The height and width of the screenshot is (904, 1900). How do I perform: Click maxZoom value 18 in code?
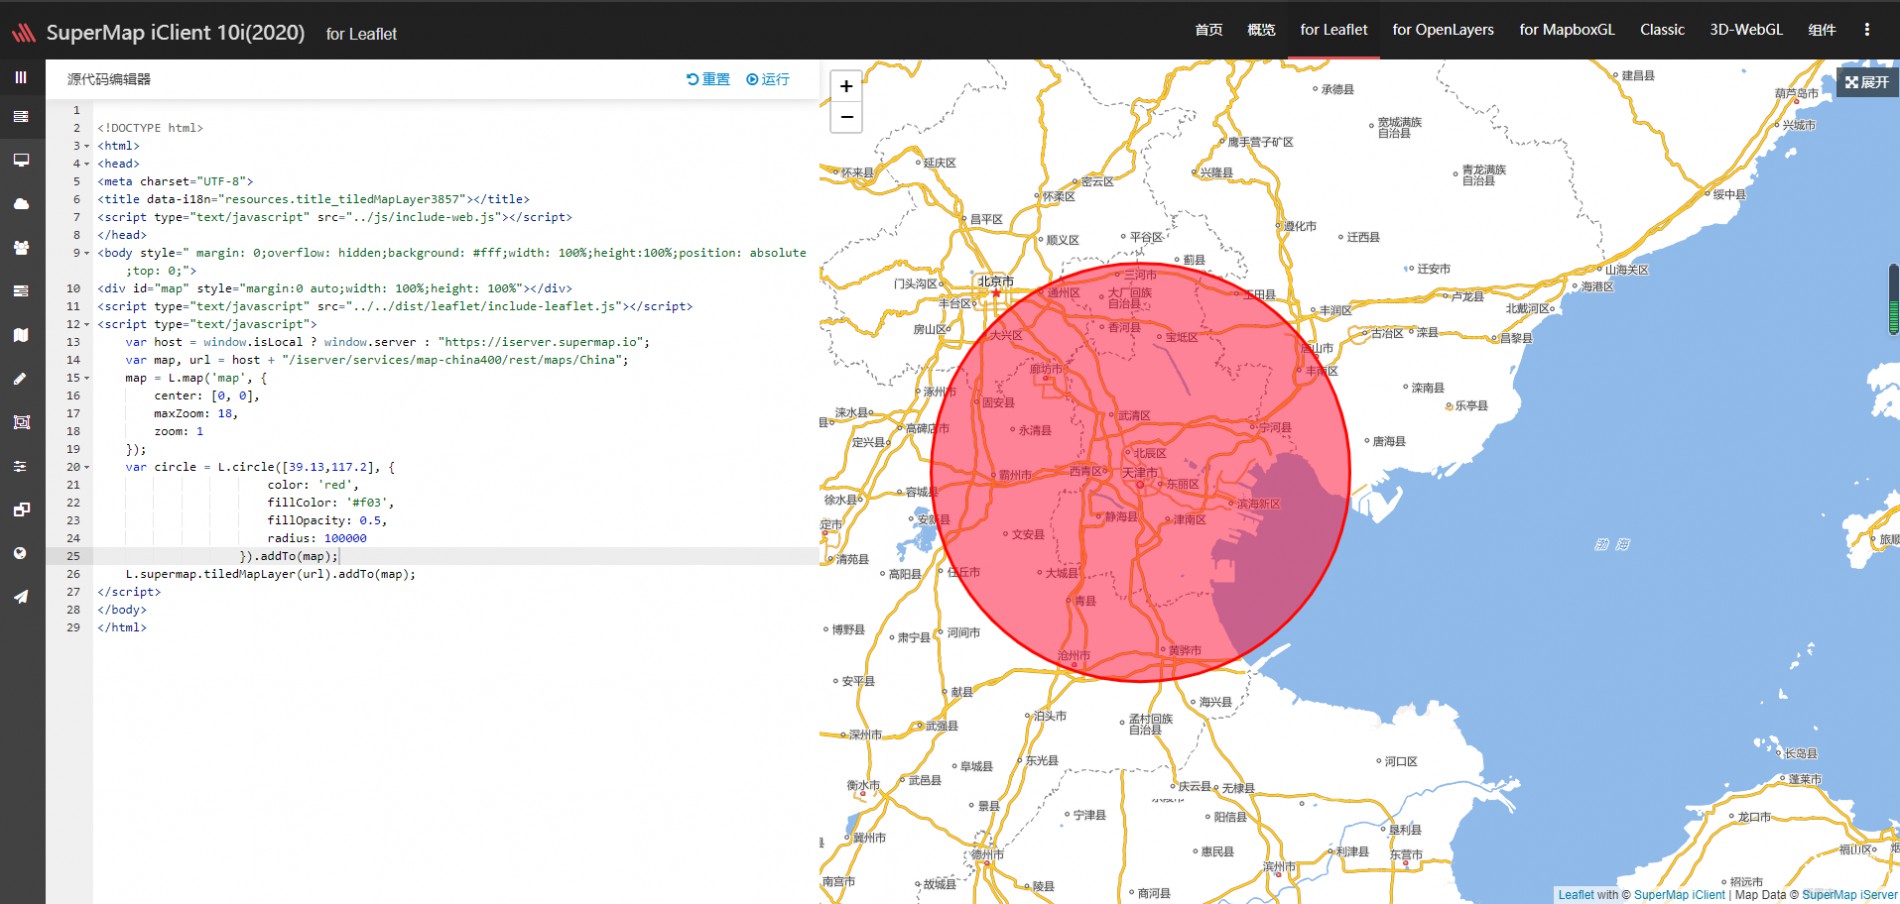224,413
